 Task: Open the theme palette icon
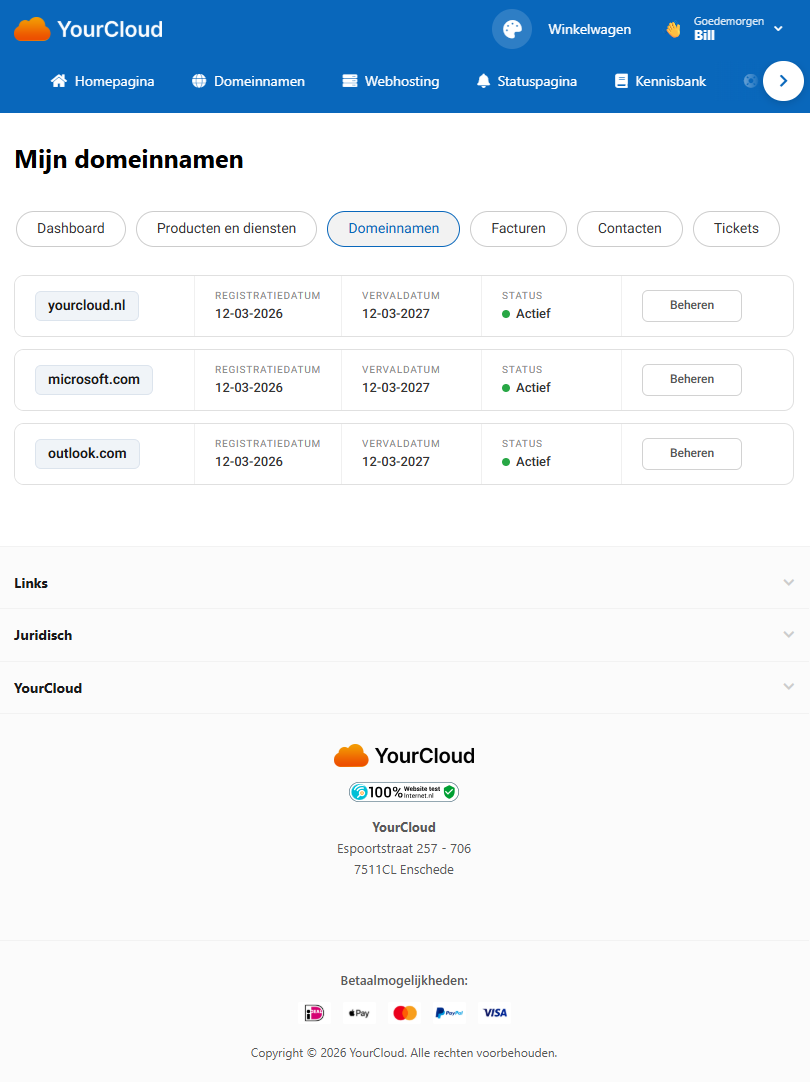(512, 29)
